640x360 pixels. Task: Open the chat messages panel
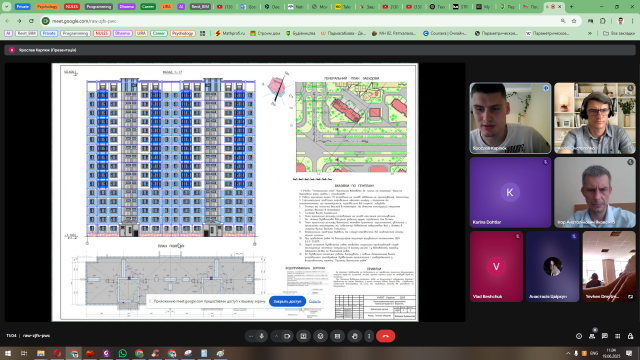604,336
